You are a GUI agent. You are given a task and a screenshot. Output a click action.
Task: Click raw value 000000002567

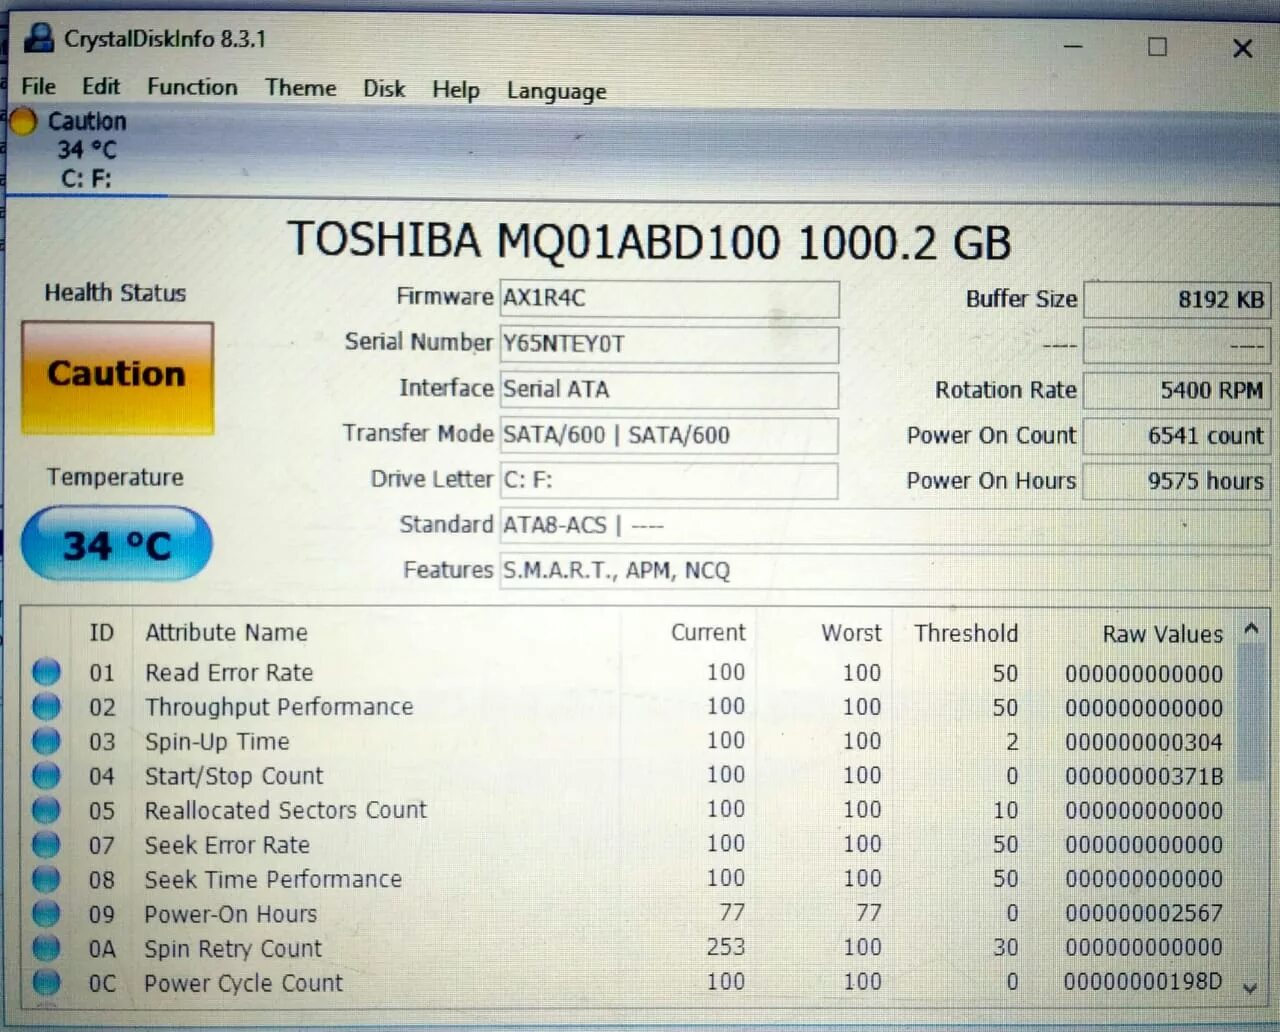click(1143, 913)
